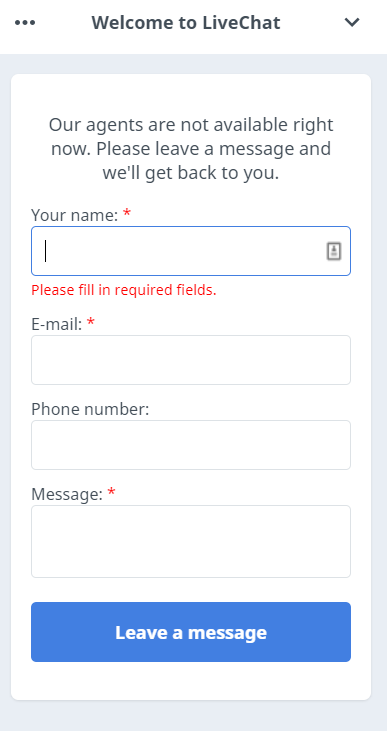Click the red asterisk beside E-mail
The height and width of the screenshot is (731, 387).
(90, 323)
